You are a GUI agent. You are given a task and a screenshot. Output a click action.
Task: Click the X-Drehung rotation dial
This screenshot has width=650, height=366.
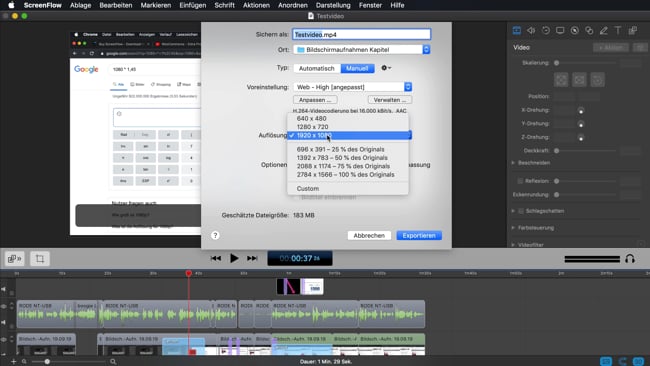click(x=581, y=111)
